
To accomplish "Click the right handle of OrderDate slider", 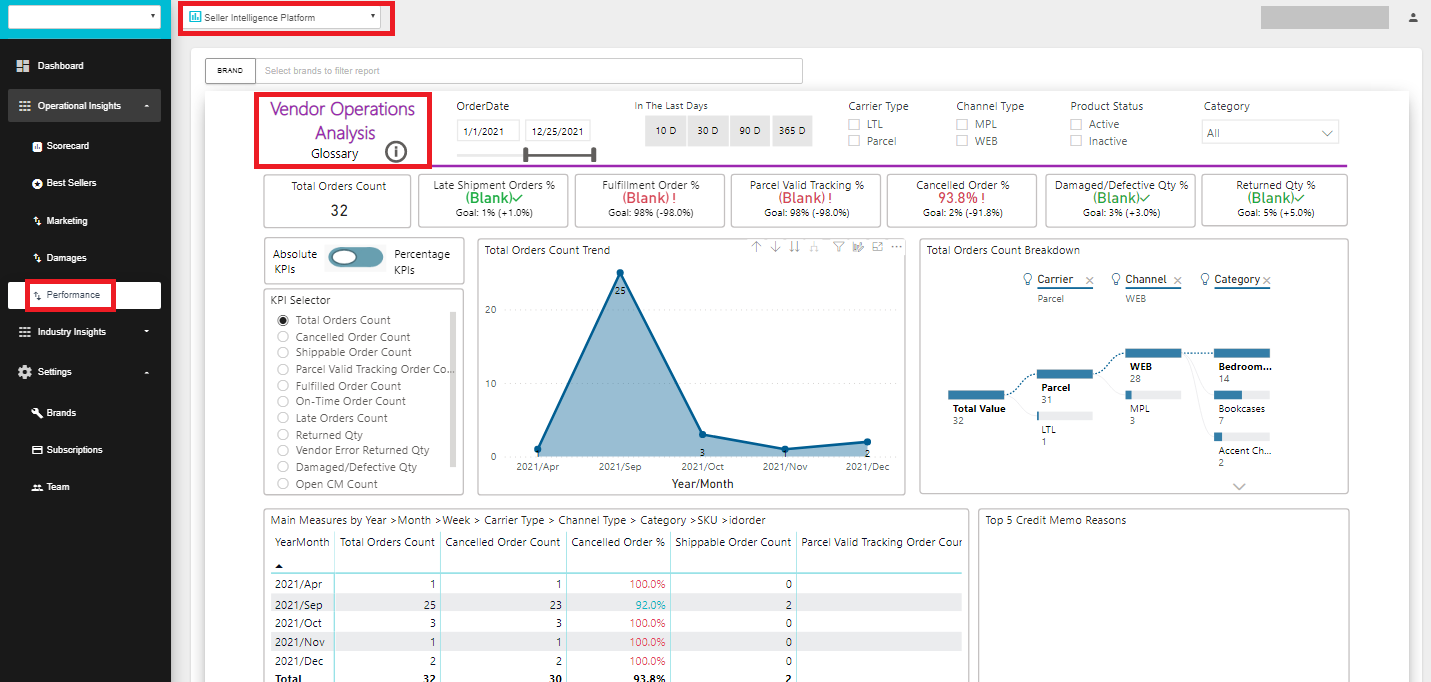I will click(x=594, y=154).
